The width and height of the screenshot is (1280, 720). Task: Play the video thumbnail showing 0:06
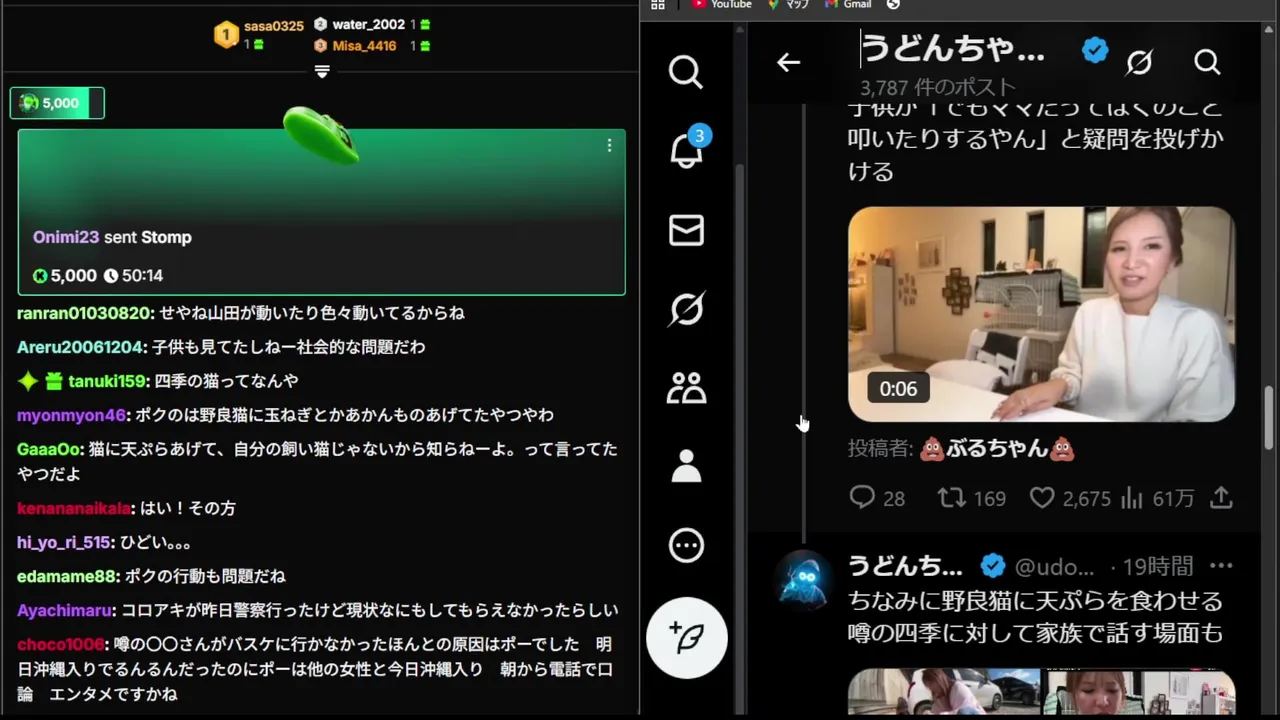(x=1041, y=314)
